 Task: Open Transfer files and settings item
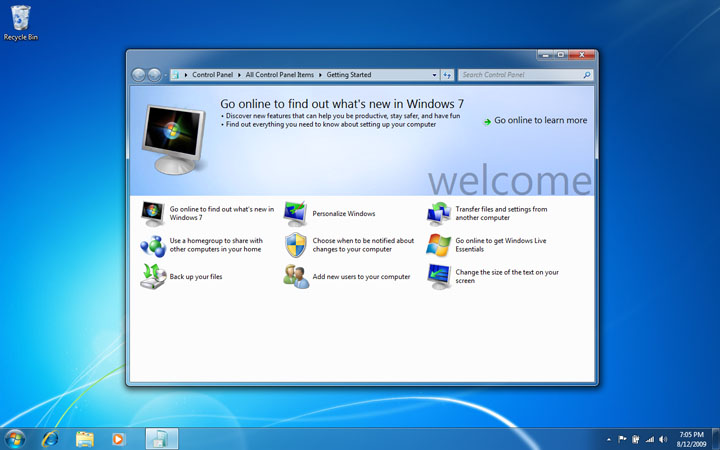[x=500, y=213]
